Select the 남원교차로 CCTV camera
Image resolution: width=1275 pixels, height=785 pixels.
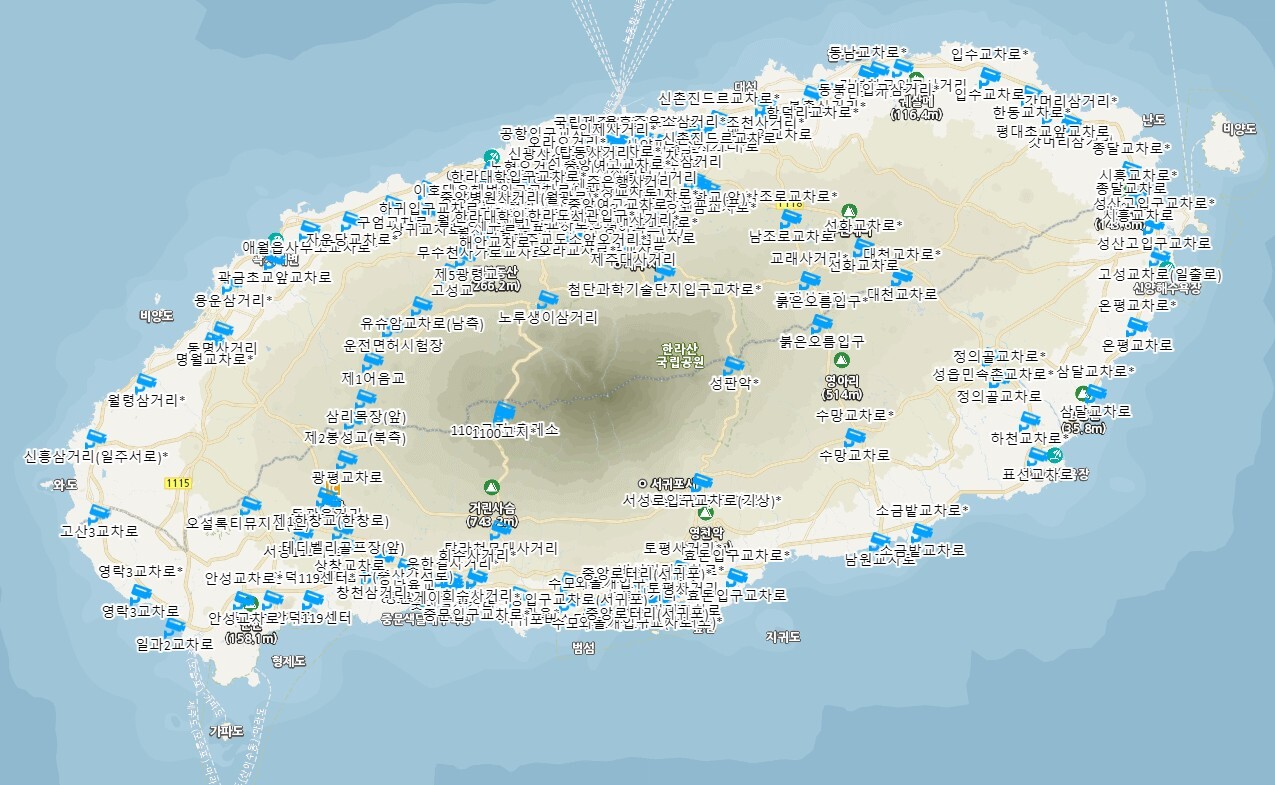pos(881,543)
